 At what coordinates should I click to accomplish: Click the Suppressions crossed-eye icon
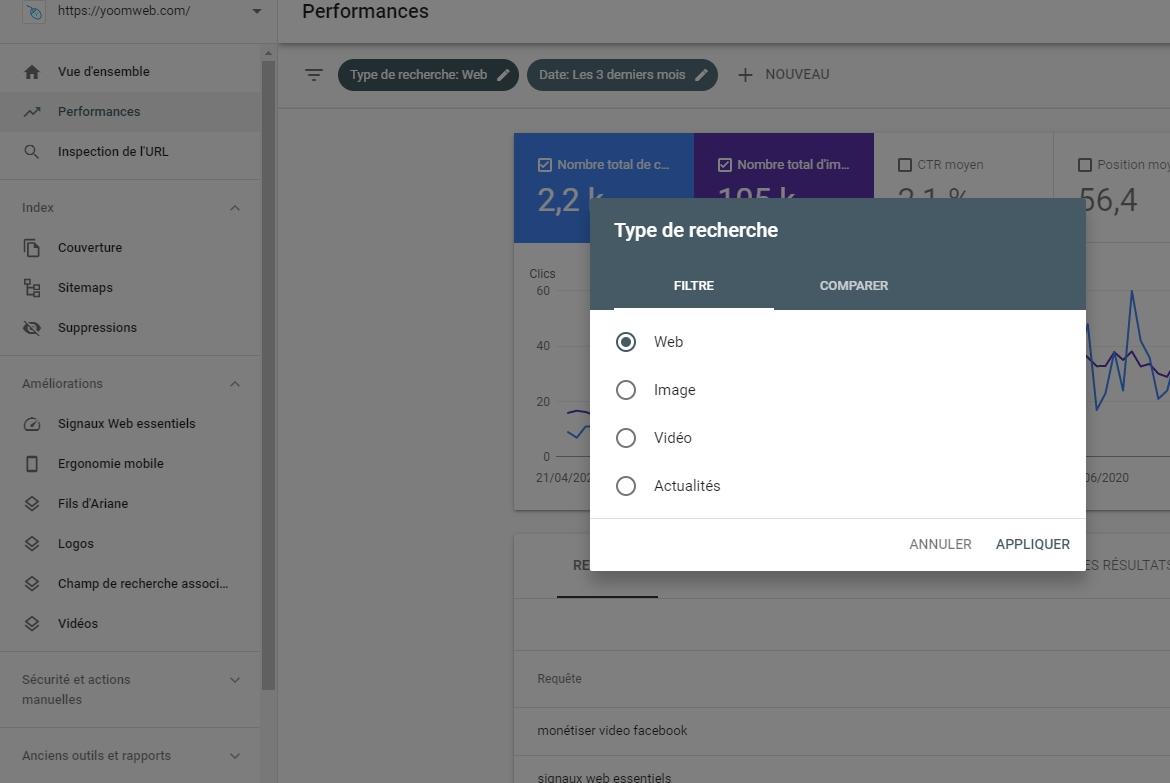(32, 328)
